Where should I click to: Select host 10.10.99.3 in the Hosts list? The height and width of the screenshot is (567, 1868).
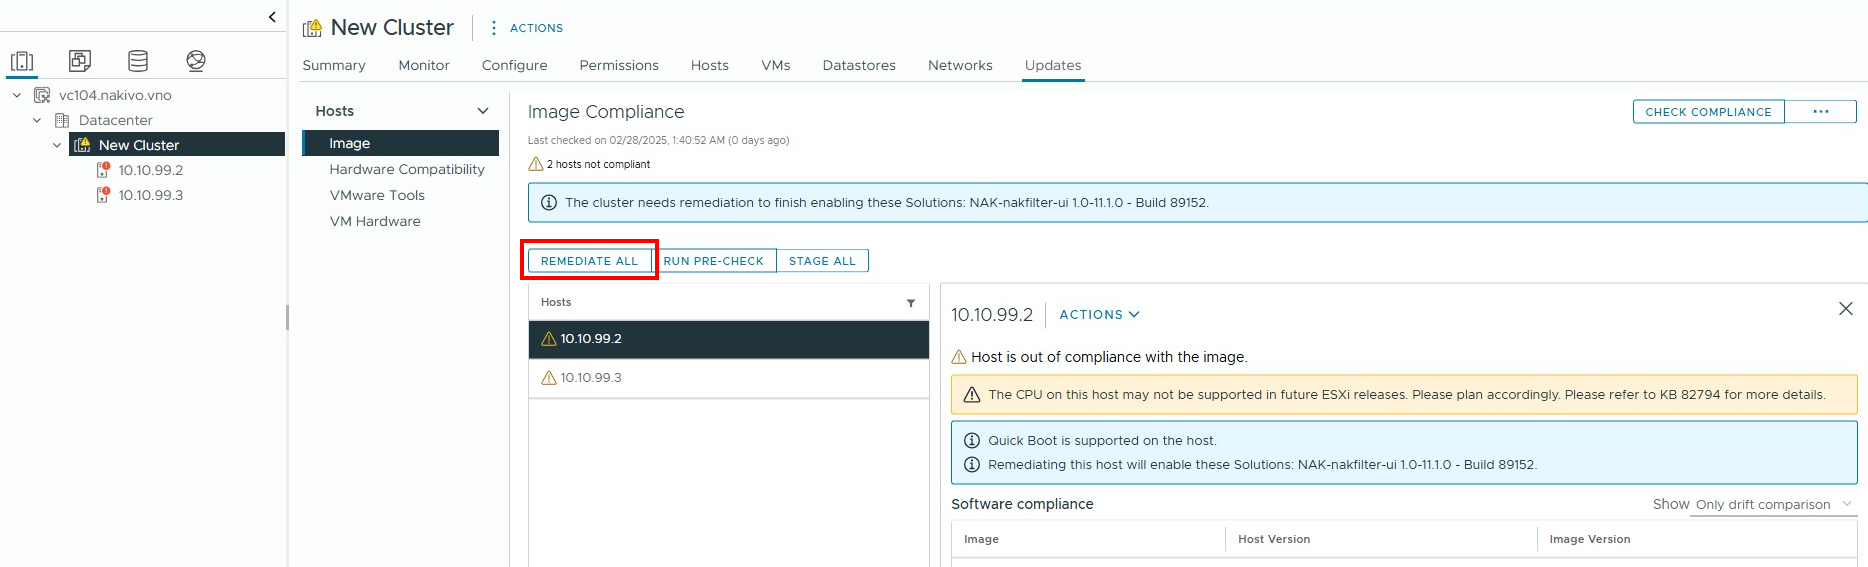[591, 378]
